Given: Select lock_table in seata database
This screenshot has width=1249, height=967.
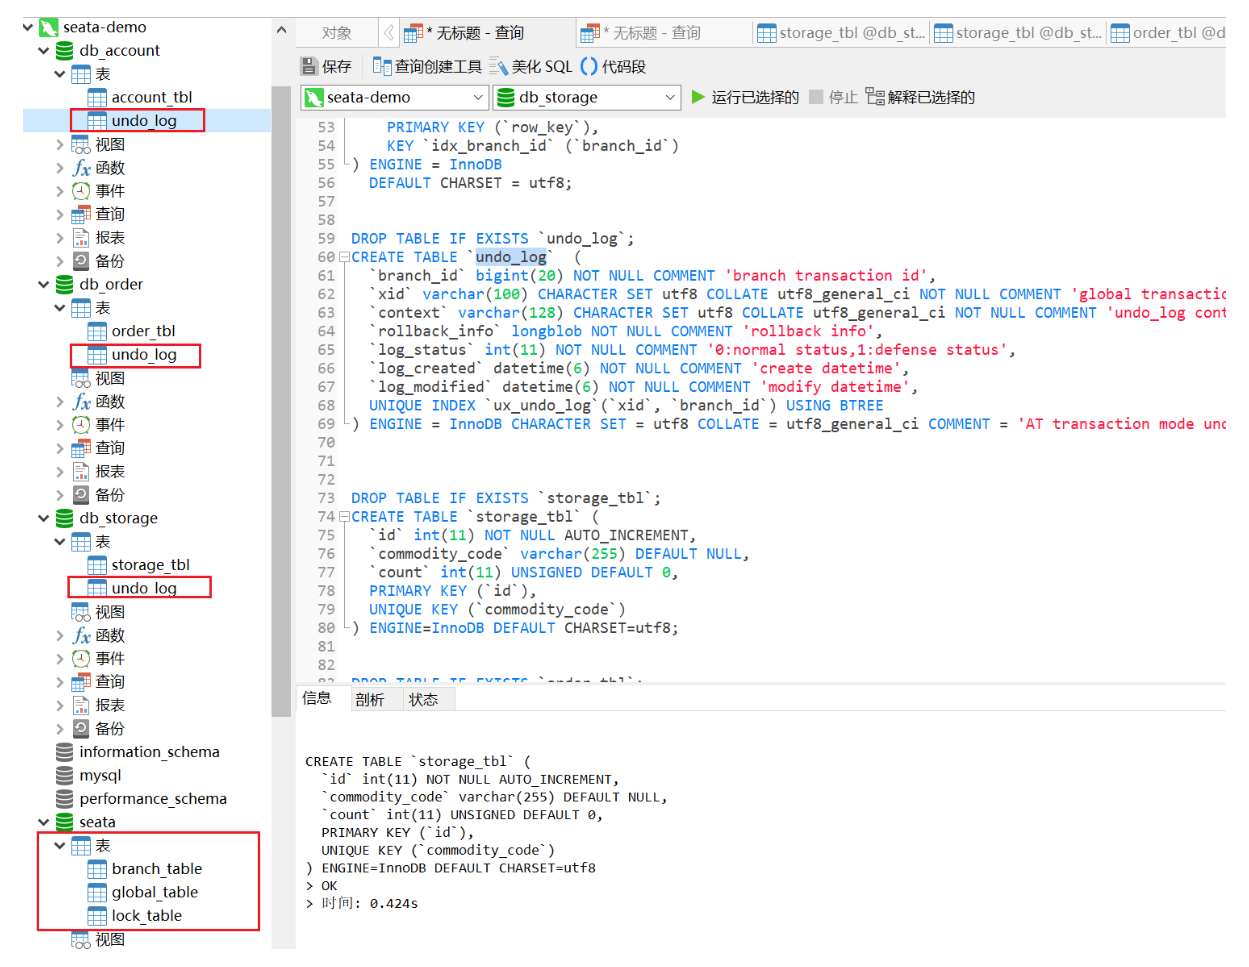Looking at the screenshot, I should pyautogui.click(x=146, y=916).
